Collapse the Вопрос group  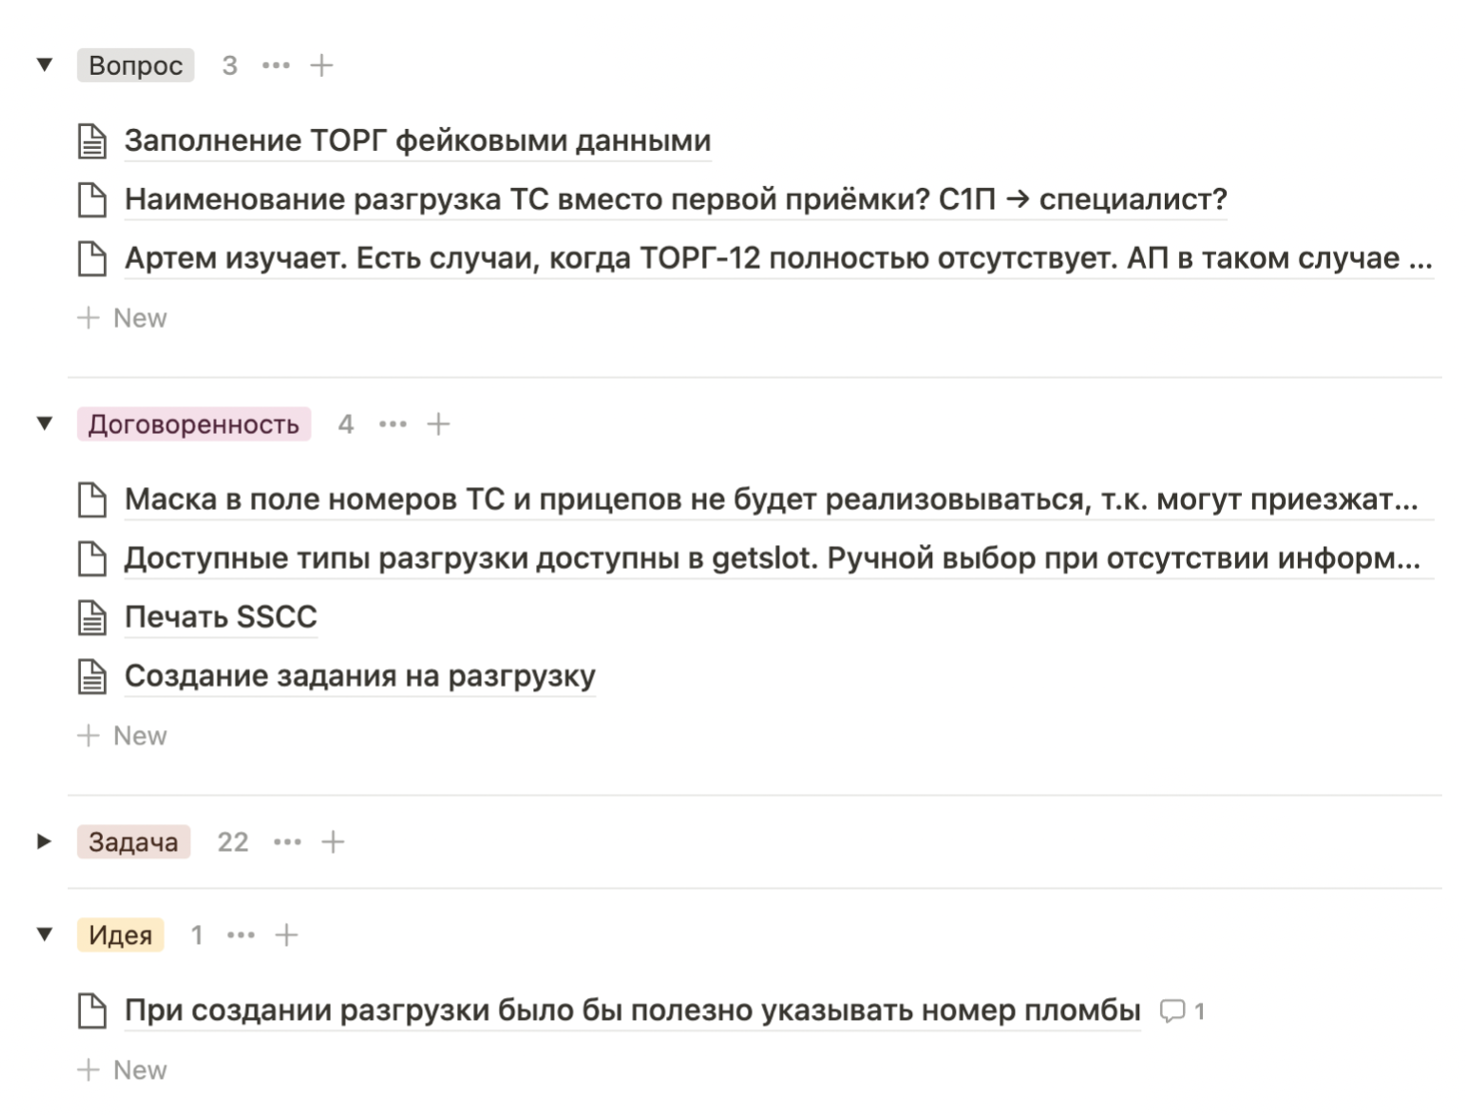click(44, 65)
